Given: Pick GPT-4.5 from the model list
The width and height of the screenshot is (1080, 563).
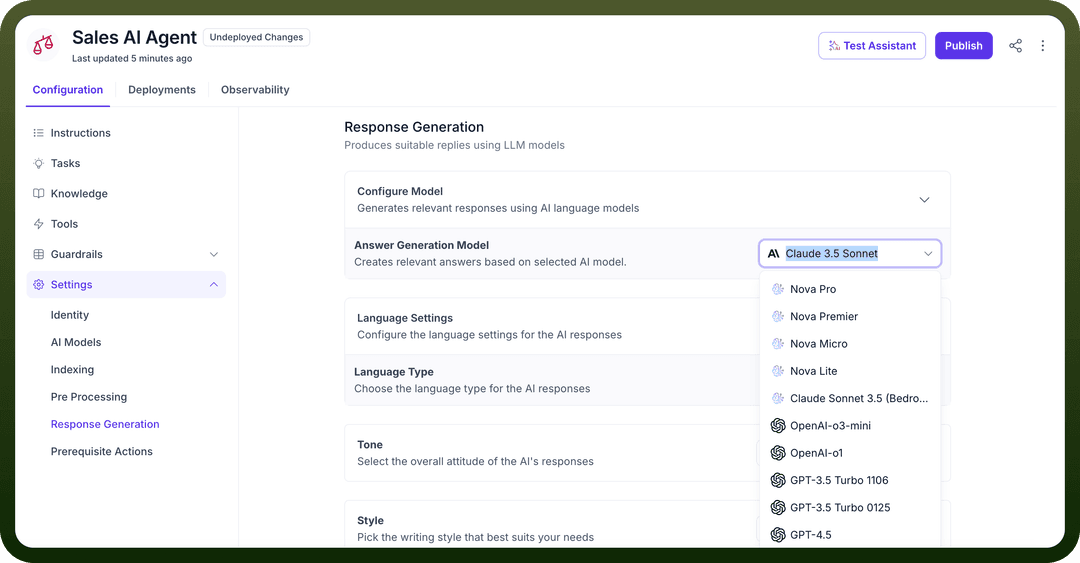Looking at the screenshot, I should pyautogui.click(x=850, y=535).
